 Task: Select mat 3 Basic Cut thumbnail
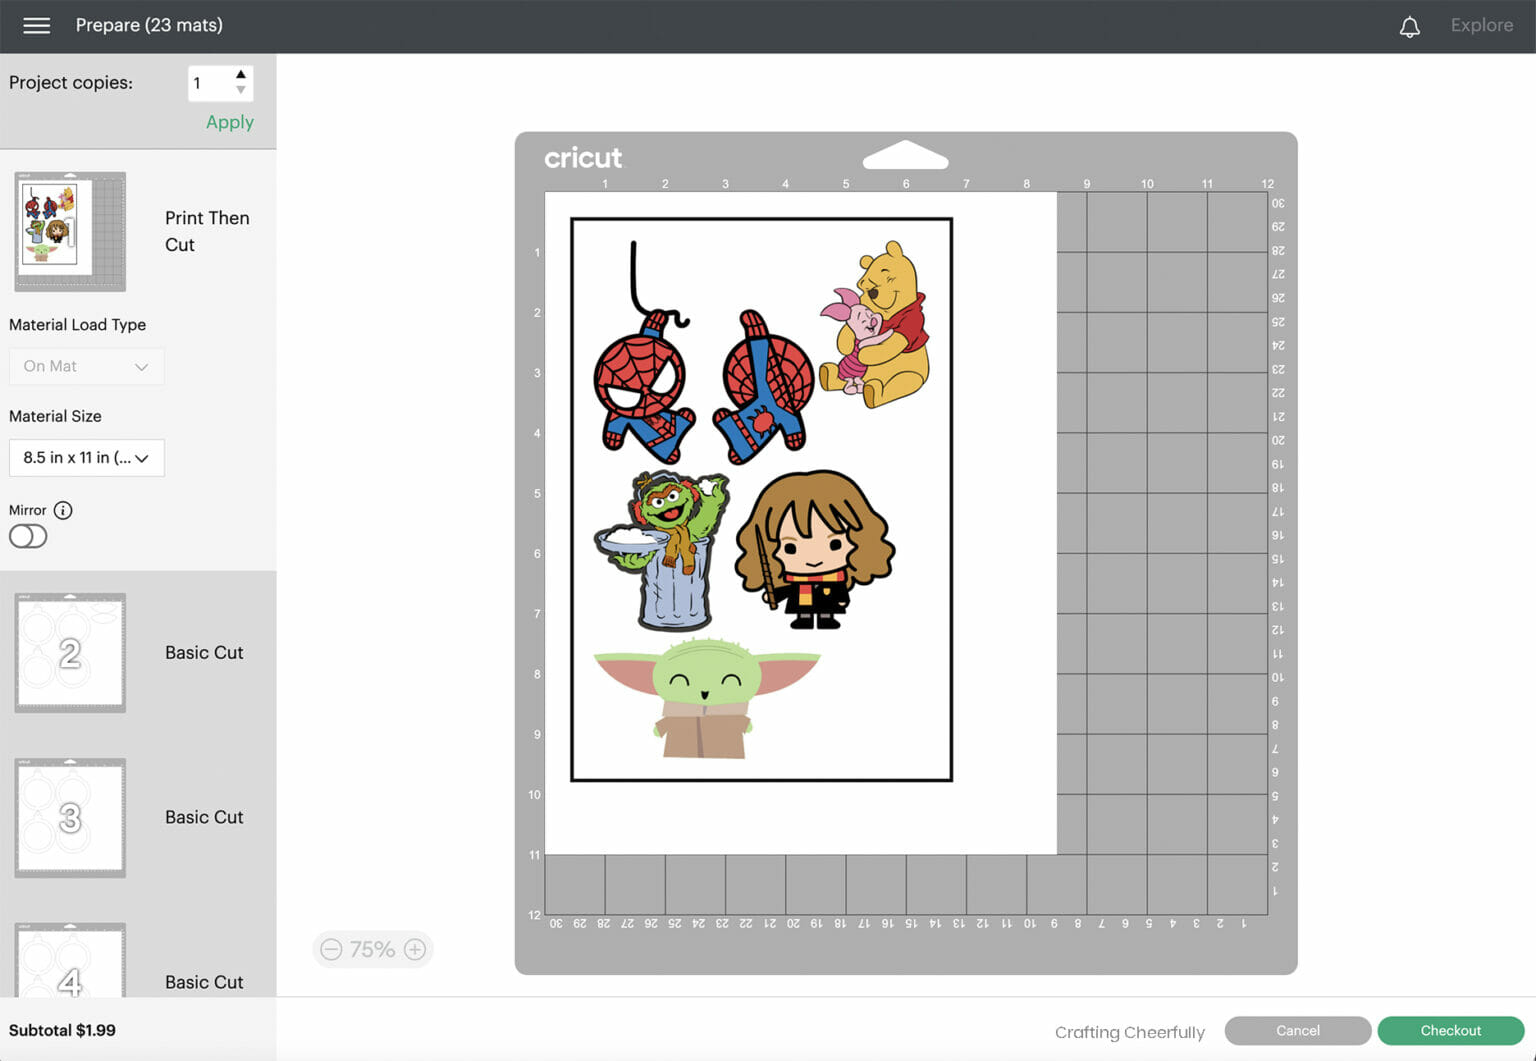click(x=70, y=818)
